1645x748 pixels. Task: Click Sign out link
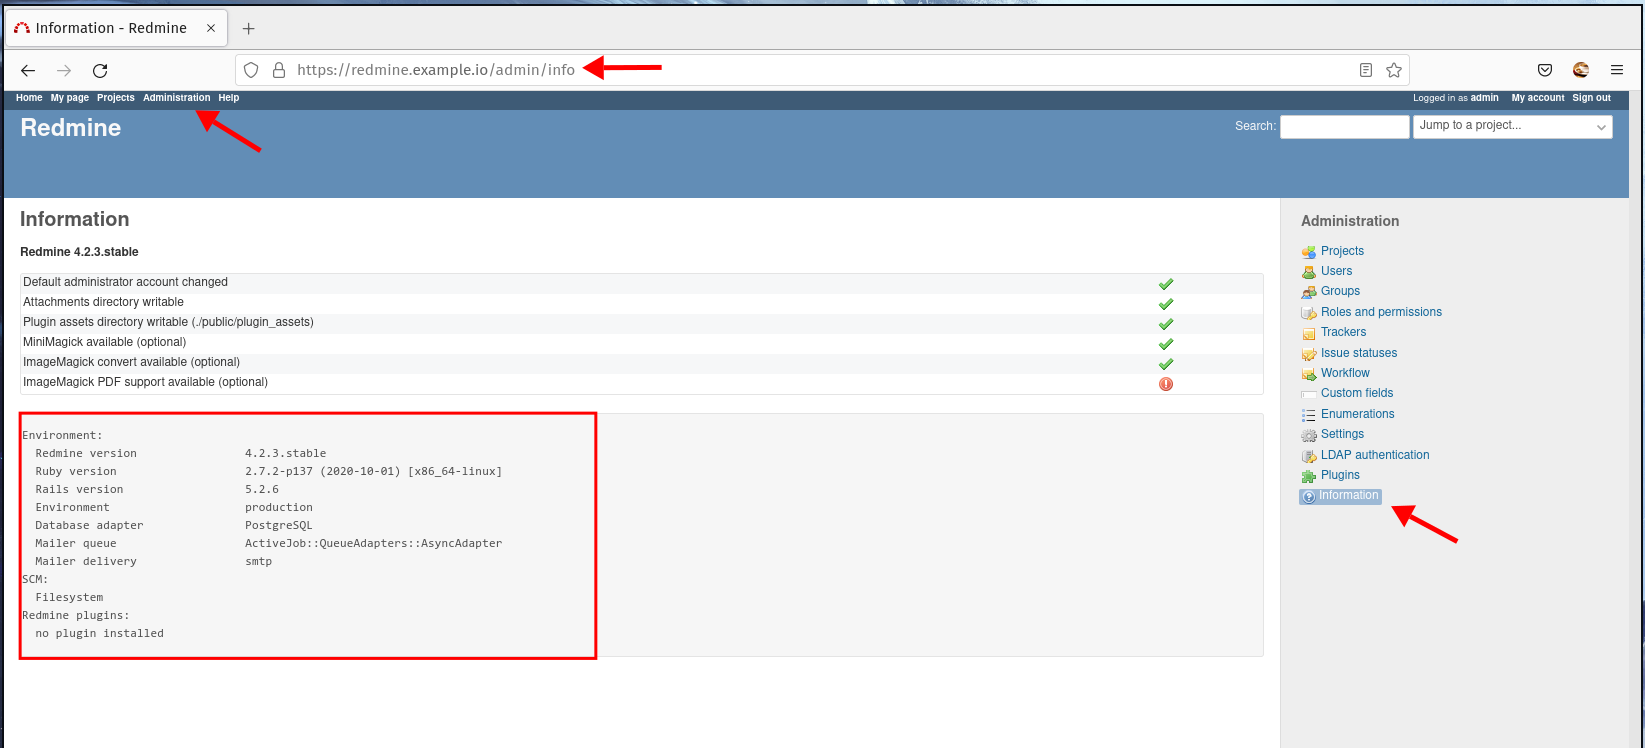point(1592,98)
